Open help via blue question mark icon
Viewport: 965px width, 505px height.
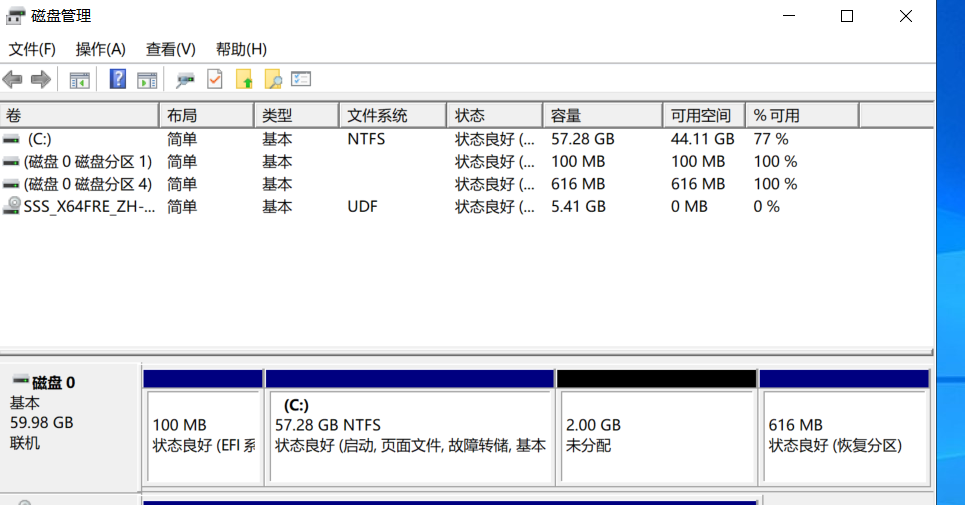coord(118,80)
